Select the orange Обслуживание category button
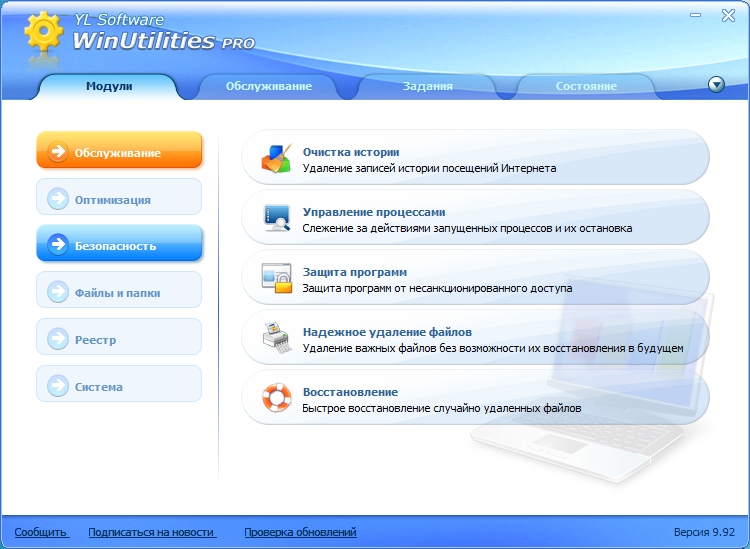 point(119,150)
